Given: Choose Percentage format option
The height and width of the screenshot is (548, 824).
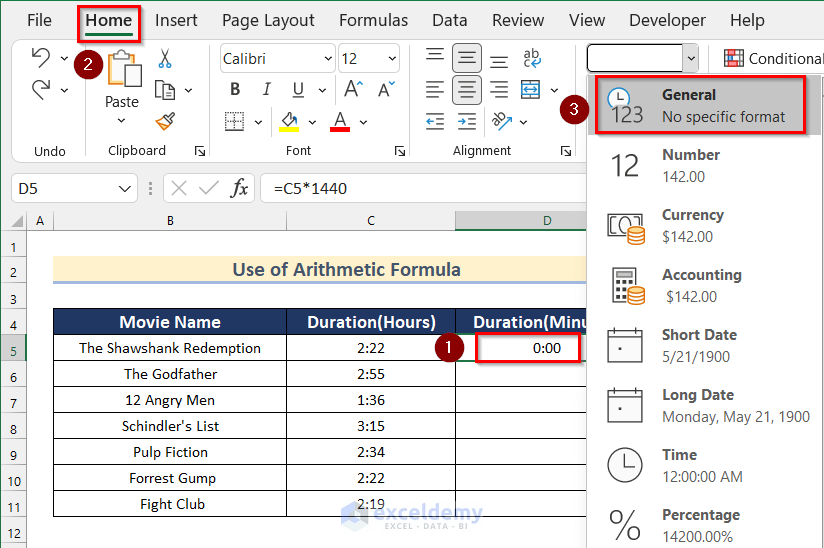Looking at the screenshot, I should (x=704, y=525).
